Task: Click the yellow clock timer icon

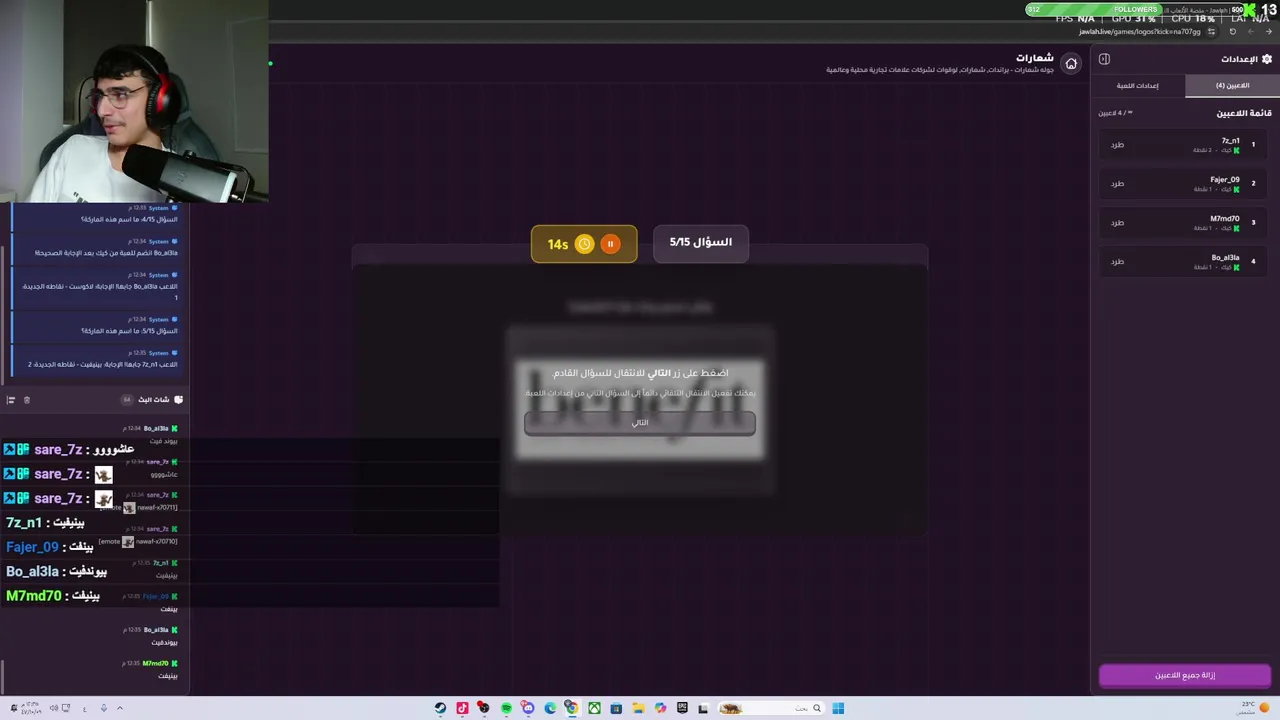Action: click(584, 244)
